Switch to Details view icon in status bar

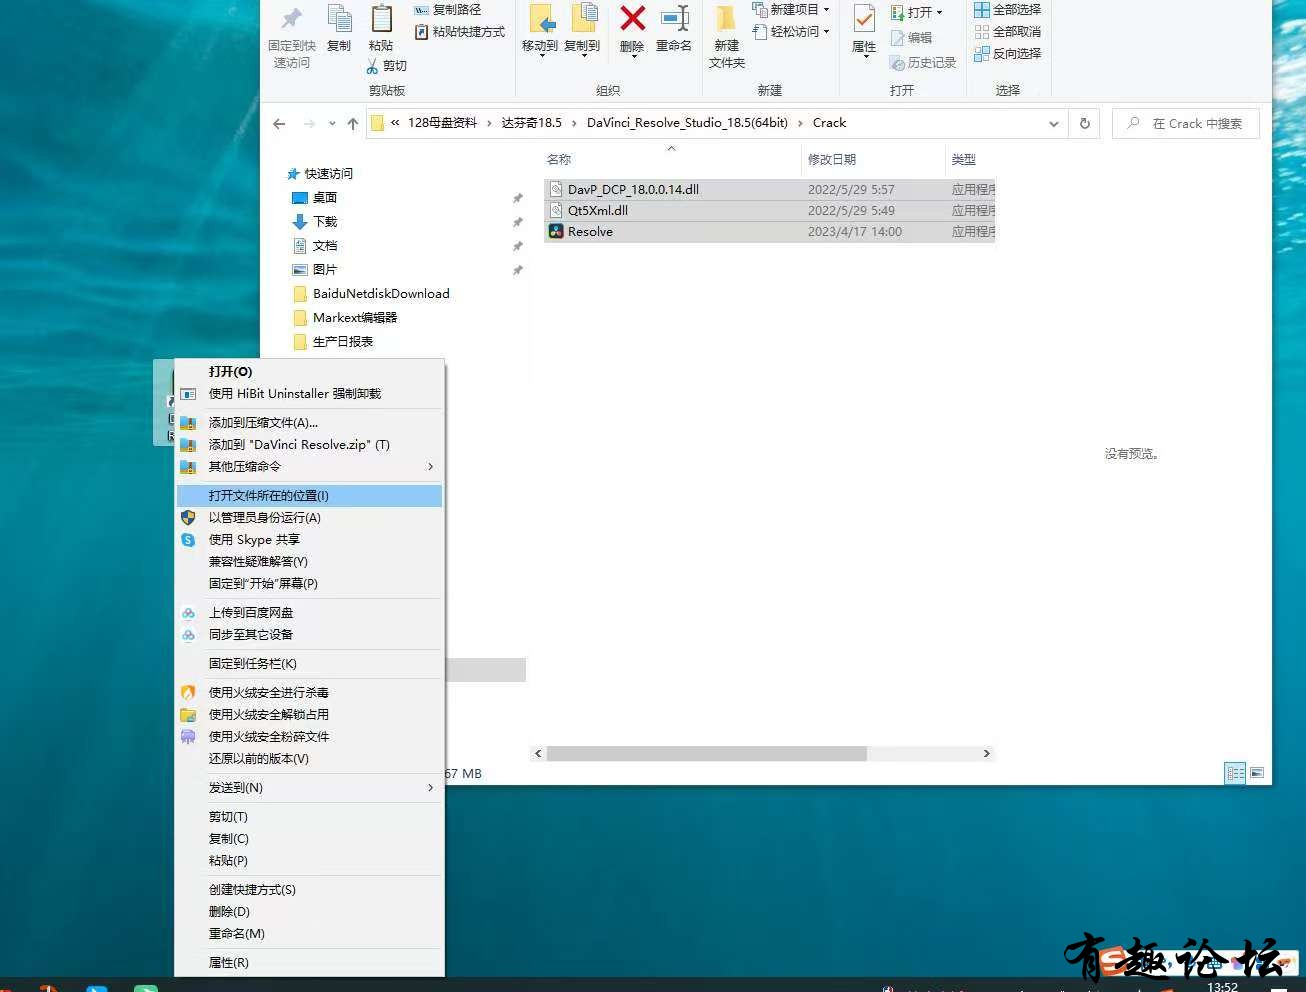1235,773
